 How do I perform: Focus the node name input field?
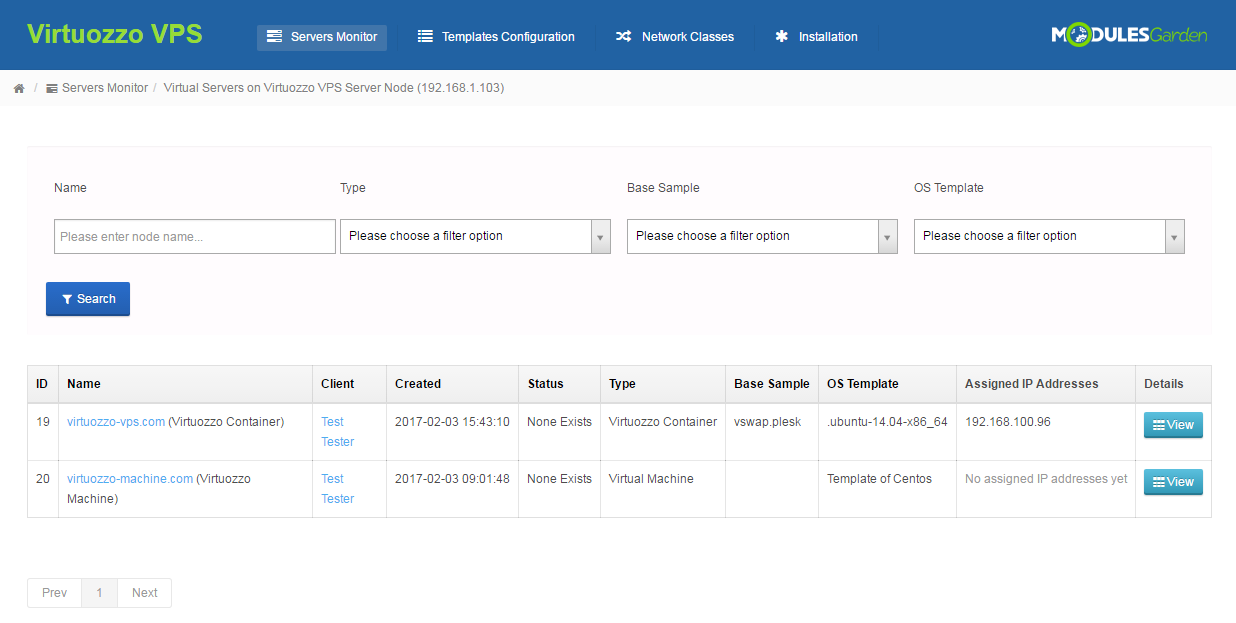(195, 237)
